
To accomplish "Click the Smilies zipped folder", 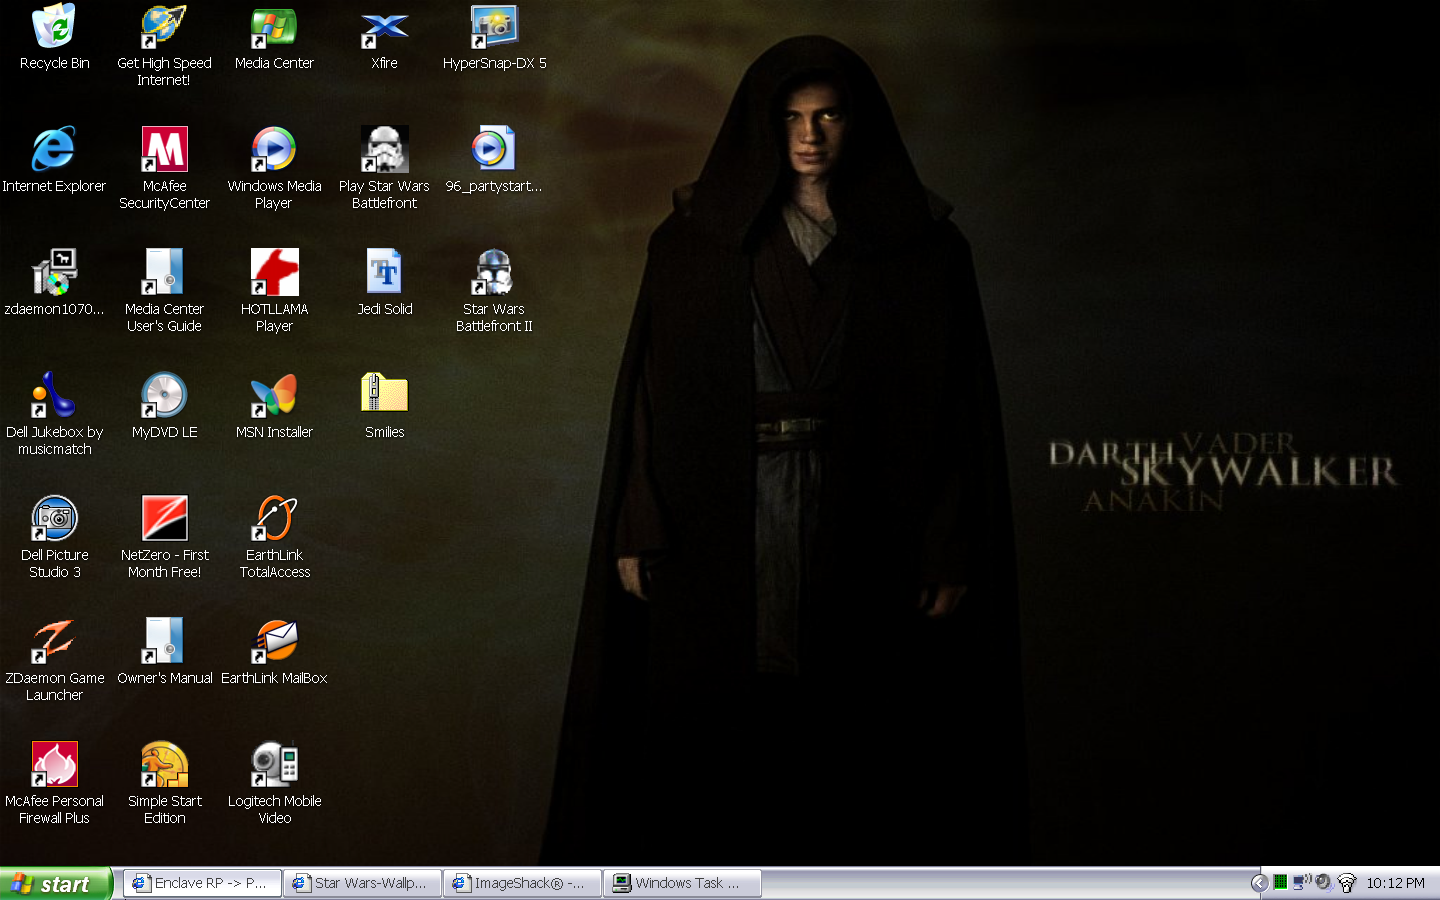I will pos(384,396).
